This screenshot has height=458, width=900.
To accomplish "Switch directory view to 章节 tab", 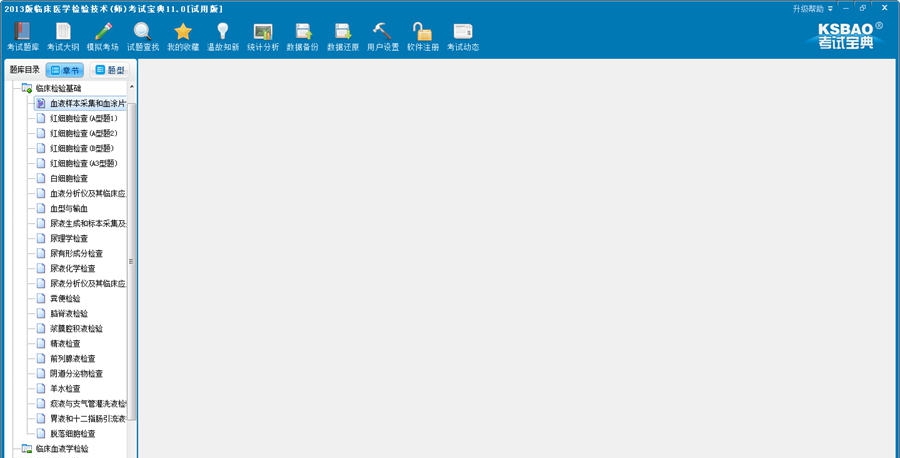I will tap(64, 71).
